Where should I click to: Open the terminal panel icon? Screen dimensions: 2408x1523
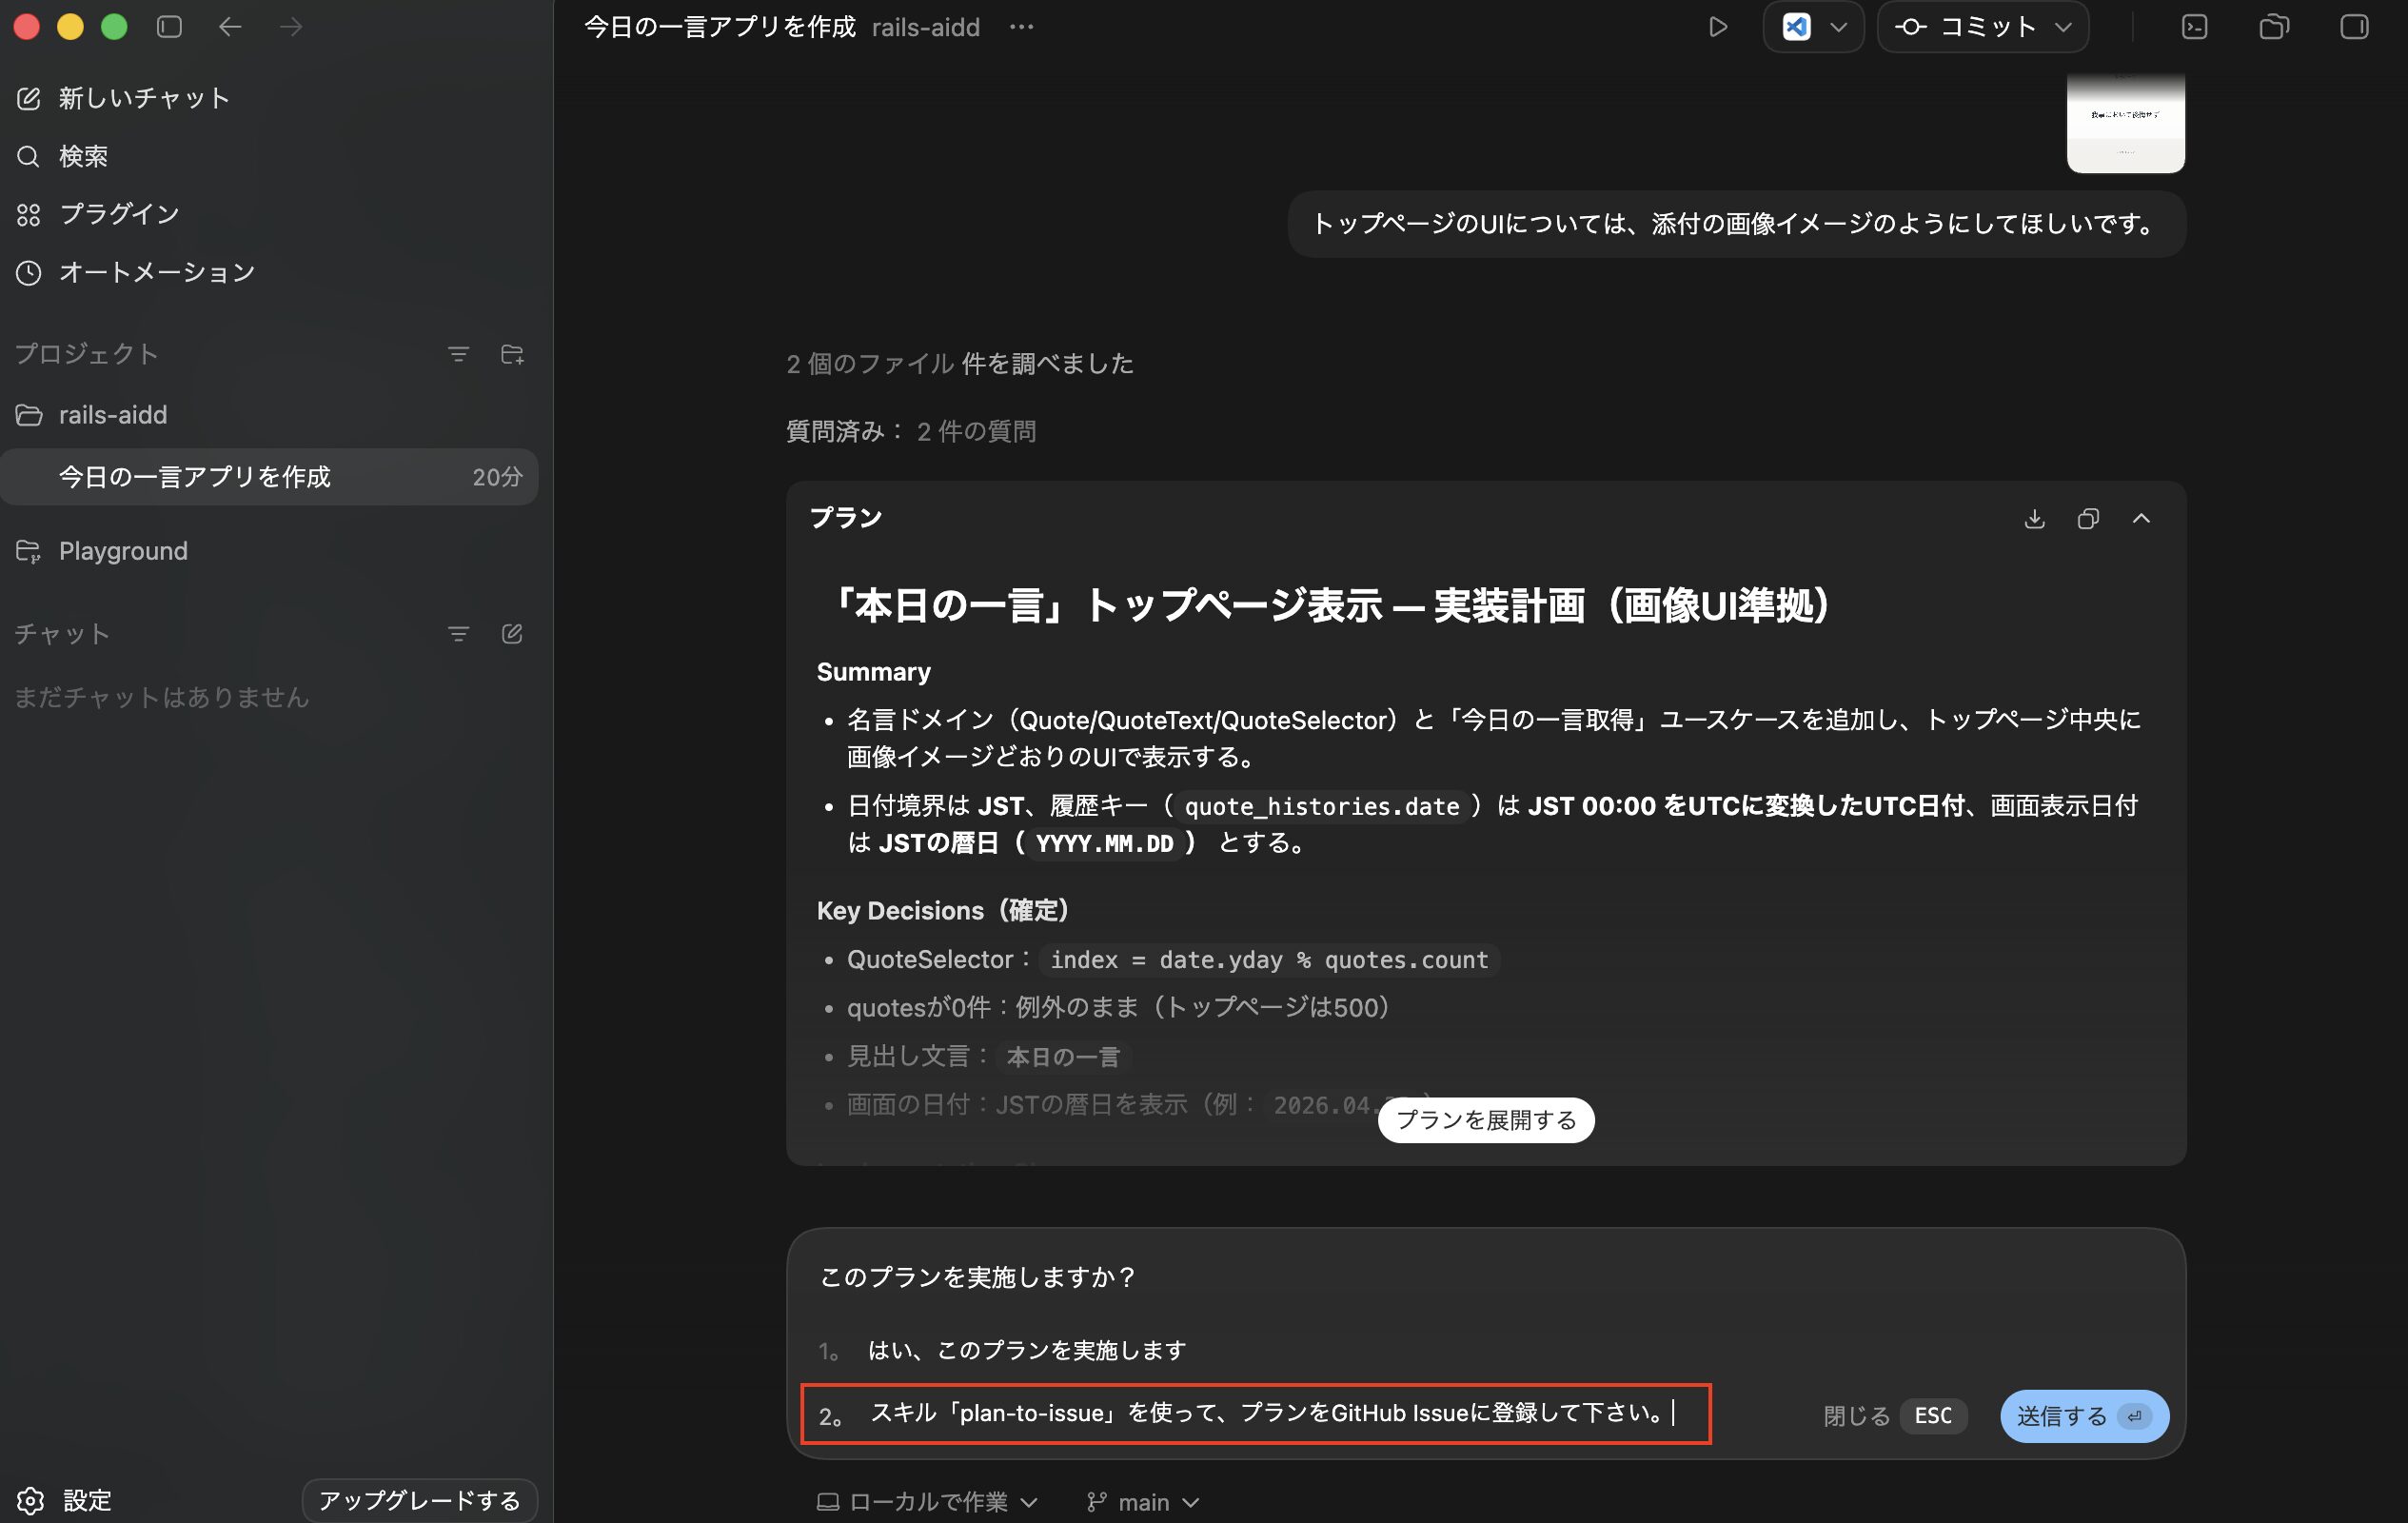(x=2194, y=27)
